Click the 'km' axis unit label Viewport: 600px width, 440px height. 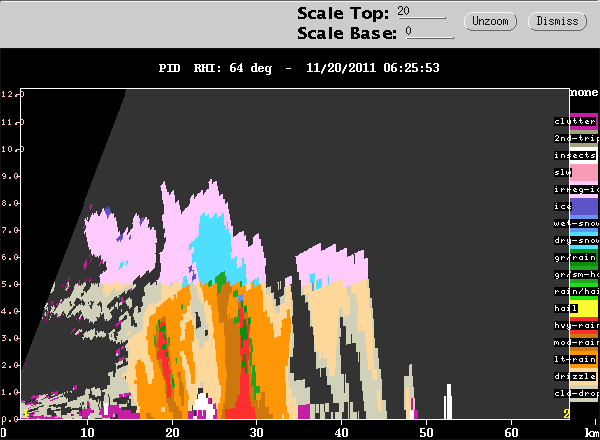tap(592, 433)
